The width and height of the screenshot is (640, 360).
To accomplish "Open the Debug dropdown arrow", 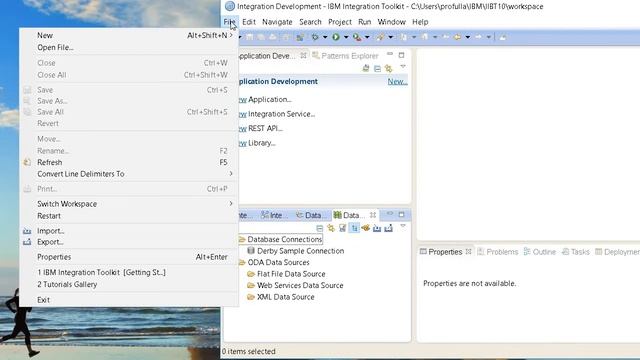I will pyautogui.click(x=325, y=38).
